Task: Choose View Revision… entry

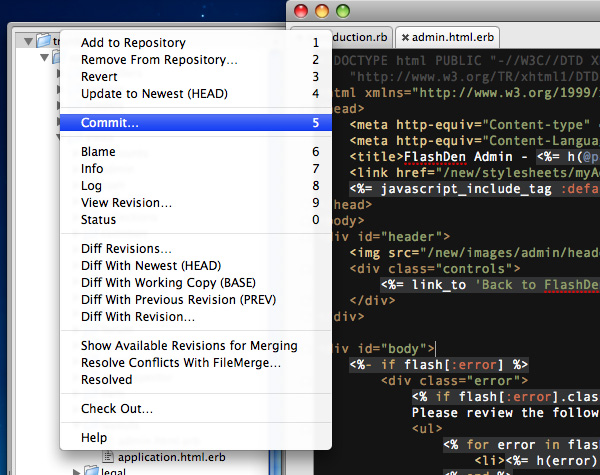Action: (126, 203)
